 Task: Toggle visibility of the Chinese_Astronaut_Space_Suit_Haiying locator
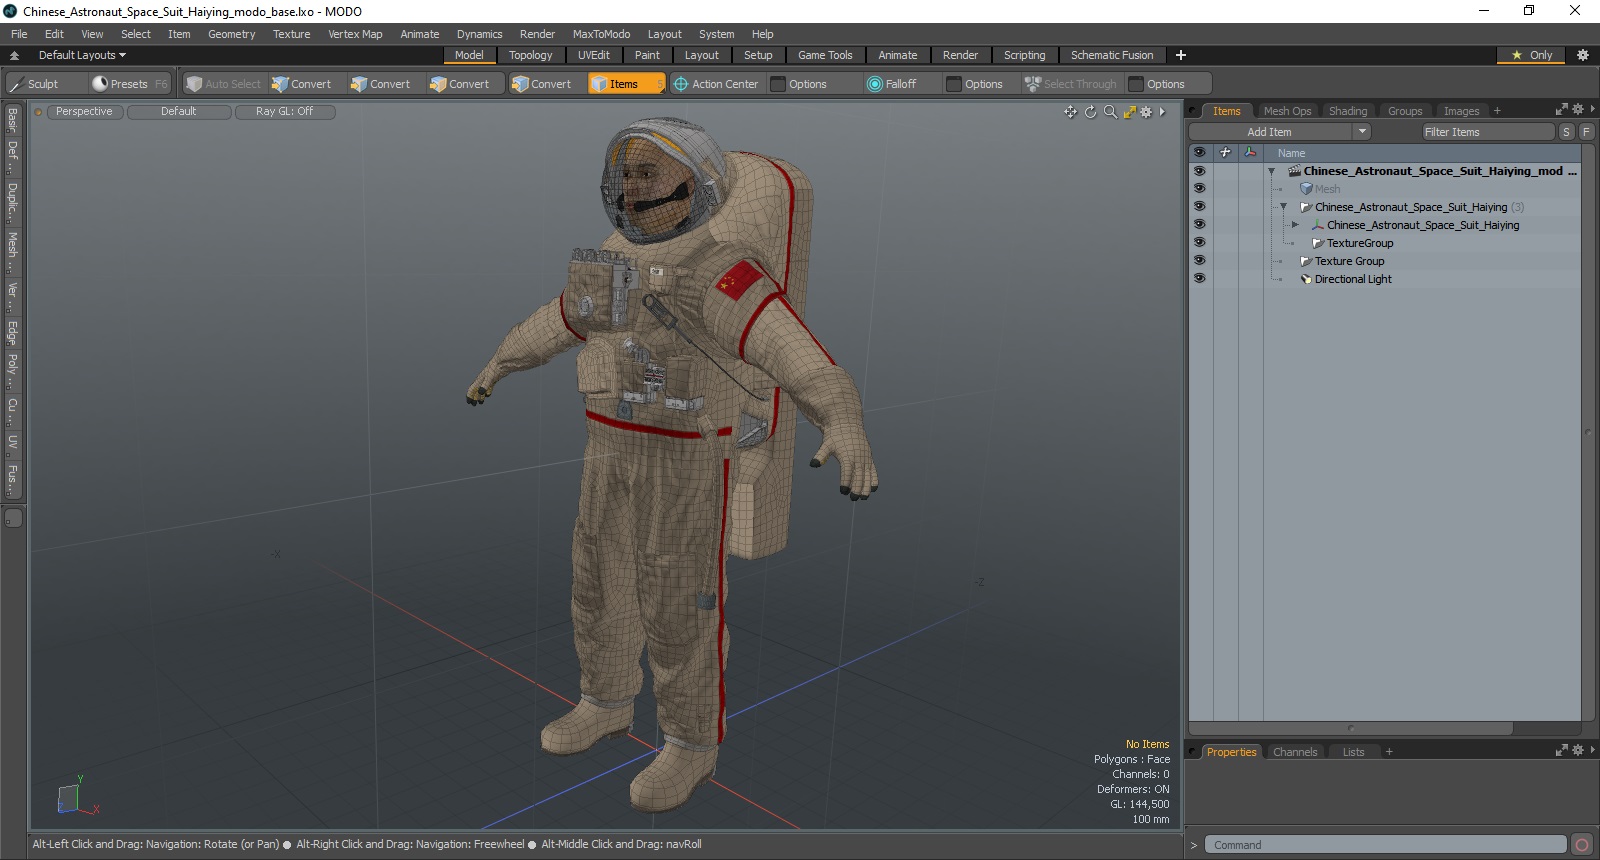(1199, 225)
